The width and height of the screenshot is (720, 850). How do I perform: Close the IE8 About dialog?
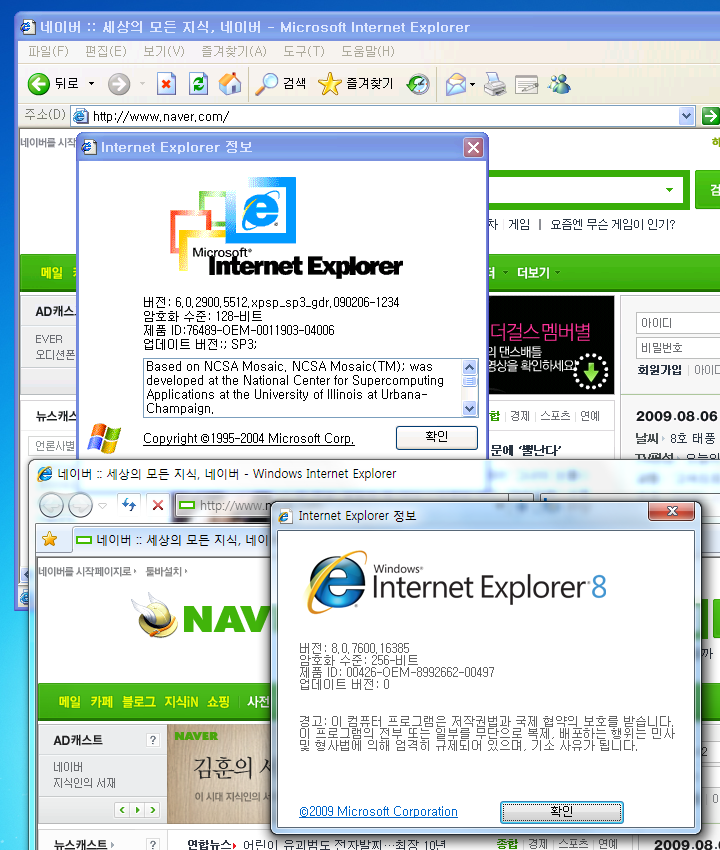[x=672, y=510]
